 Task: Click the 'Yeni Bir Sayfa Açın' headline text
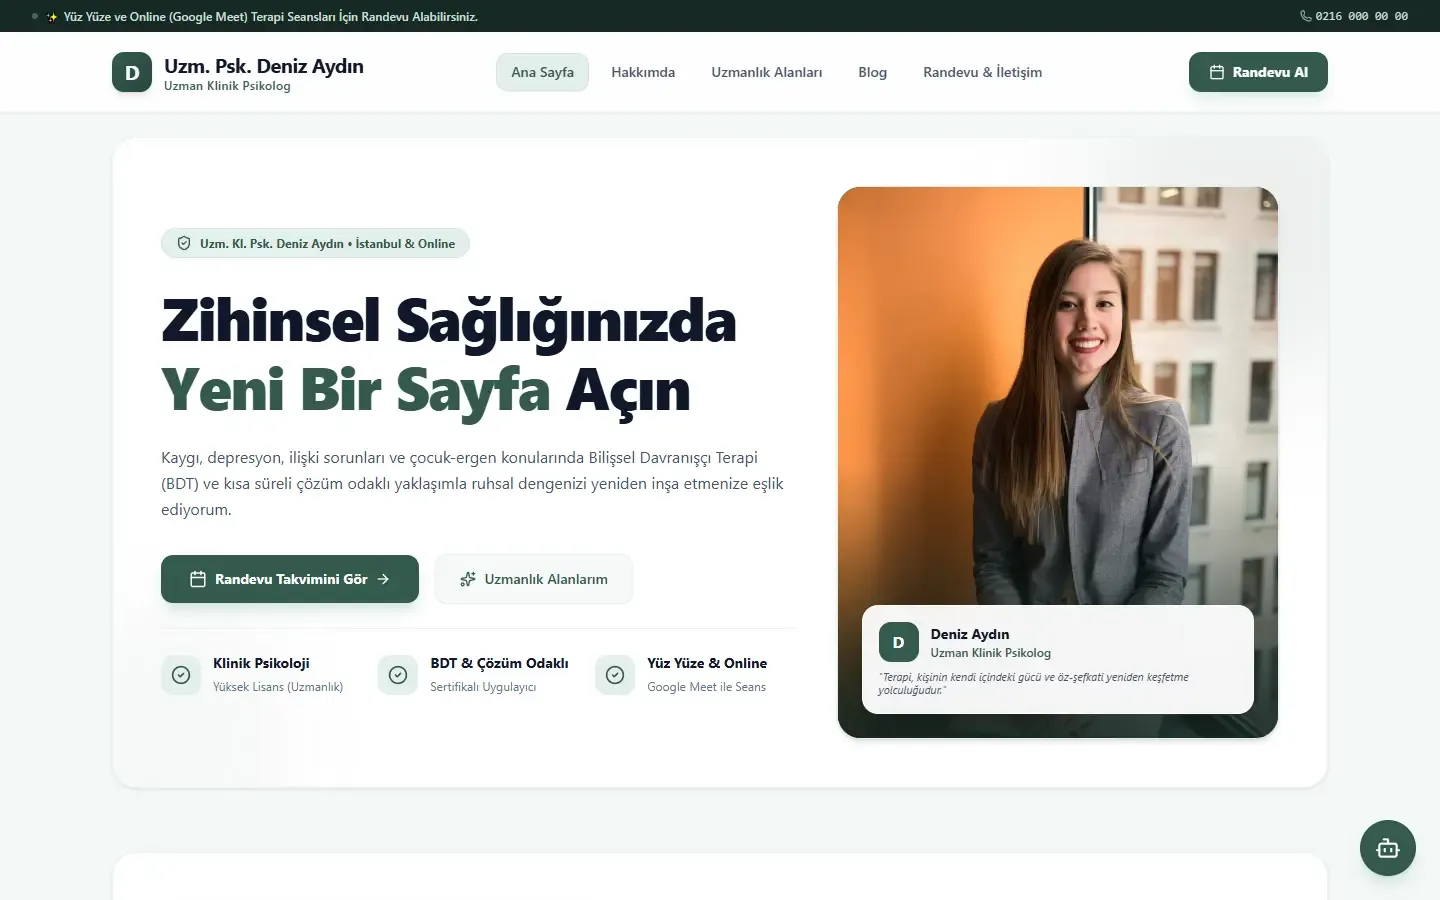(426, 390)
